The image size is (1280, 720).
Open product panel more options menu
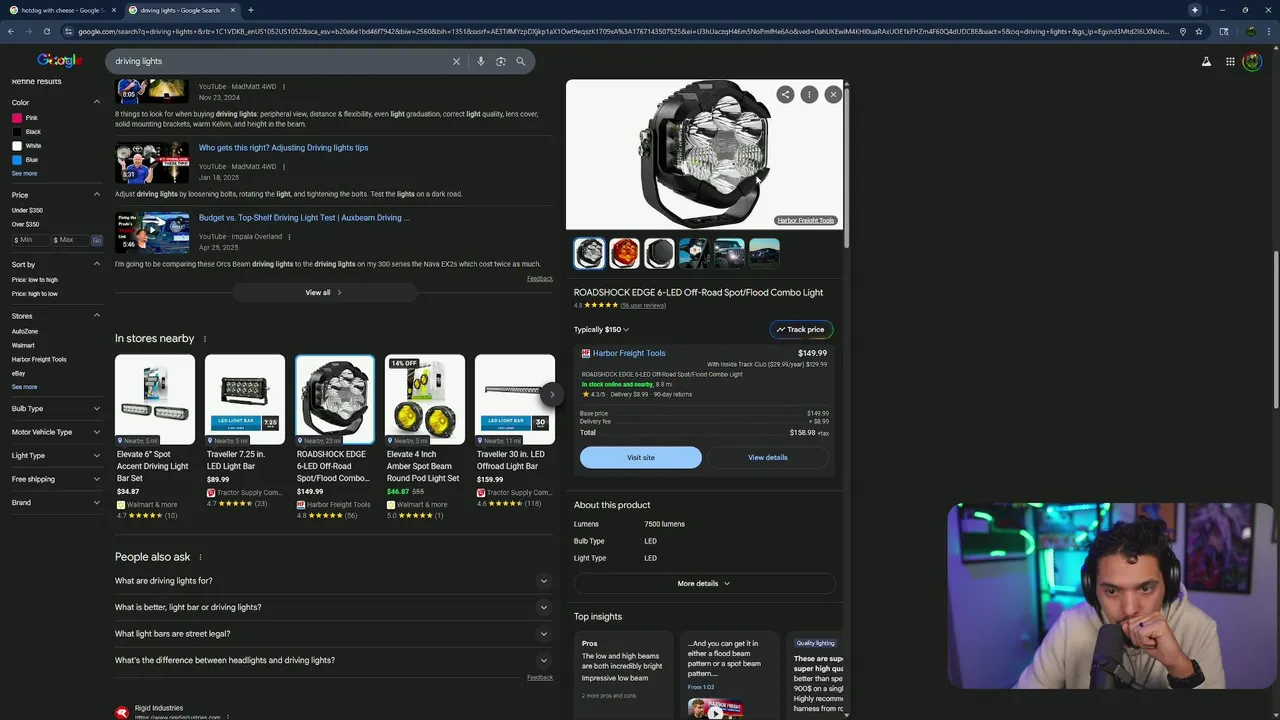point(809,94)
